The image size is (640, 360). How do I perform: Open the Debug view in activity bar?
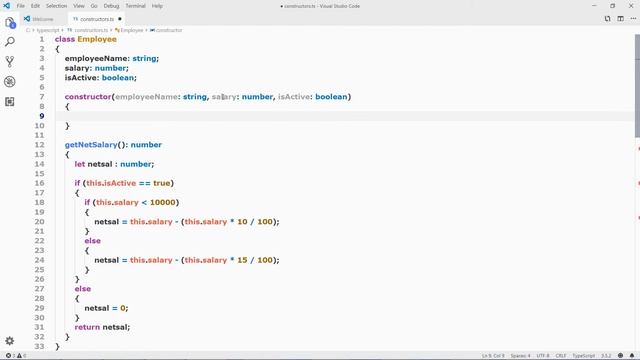point(10,82)
